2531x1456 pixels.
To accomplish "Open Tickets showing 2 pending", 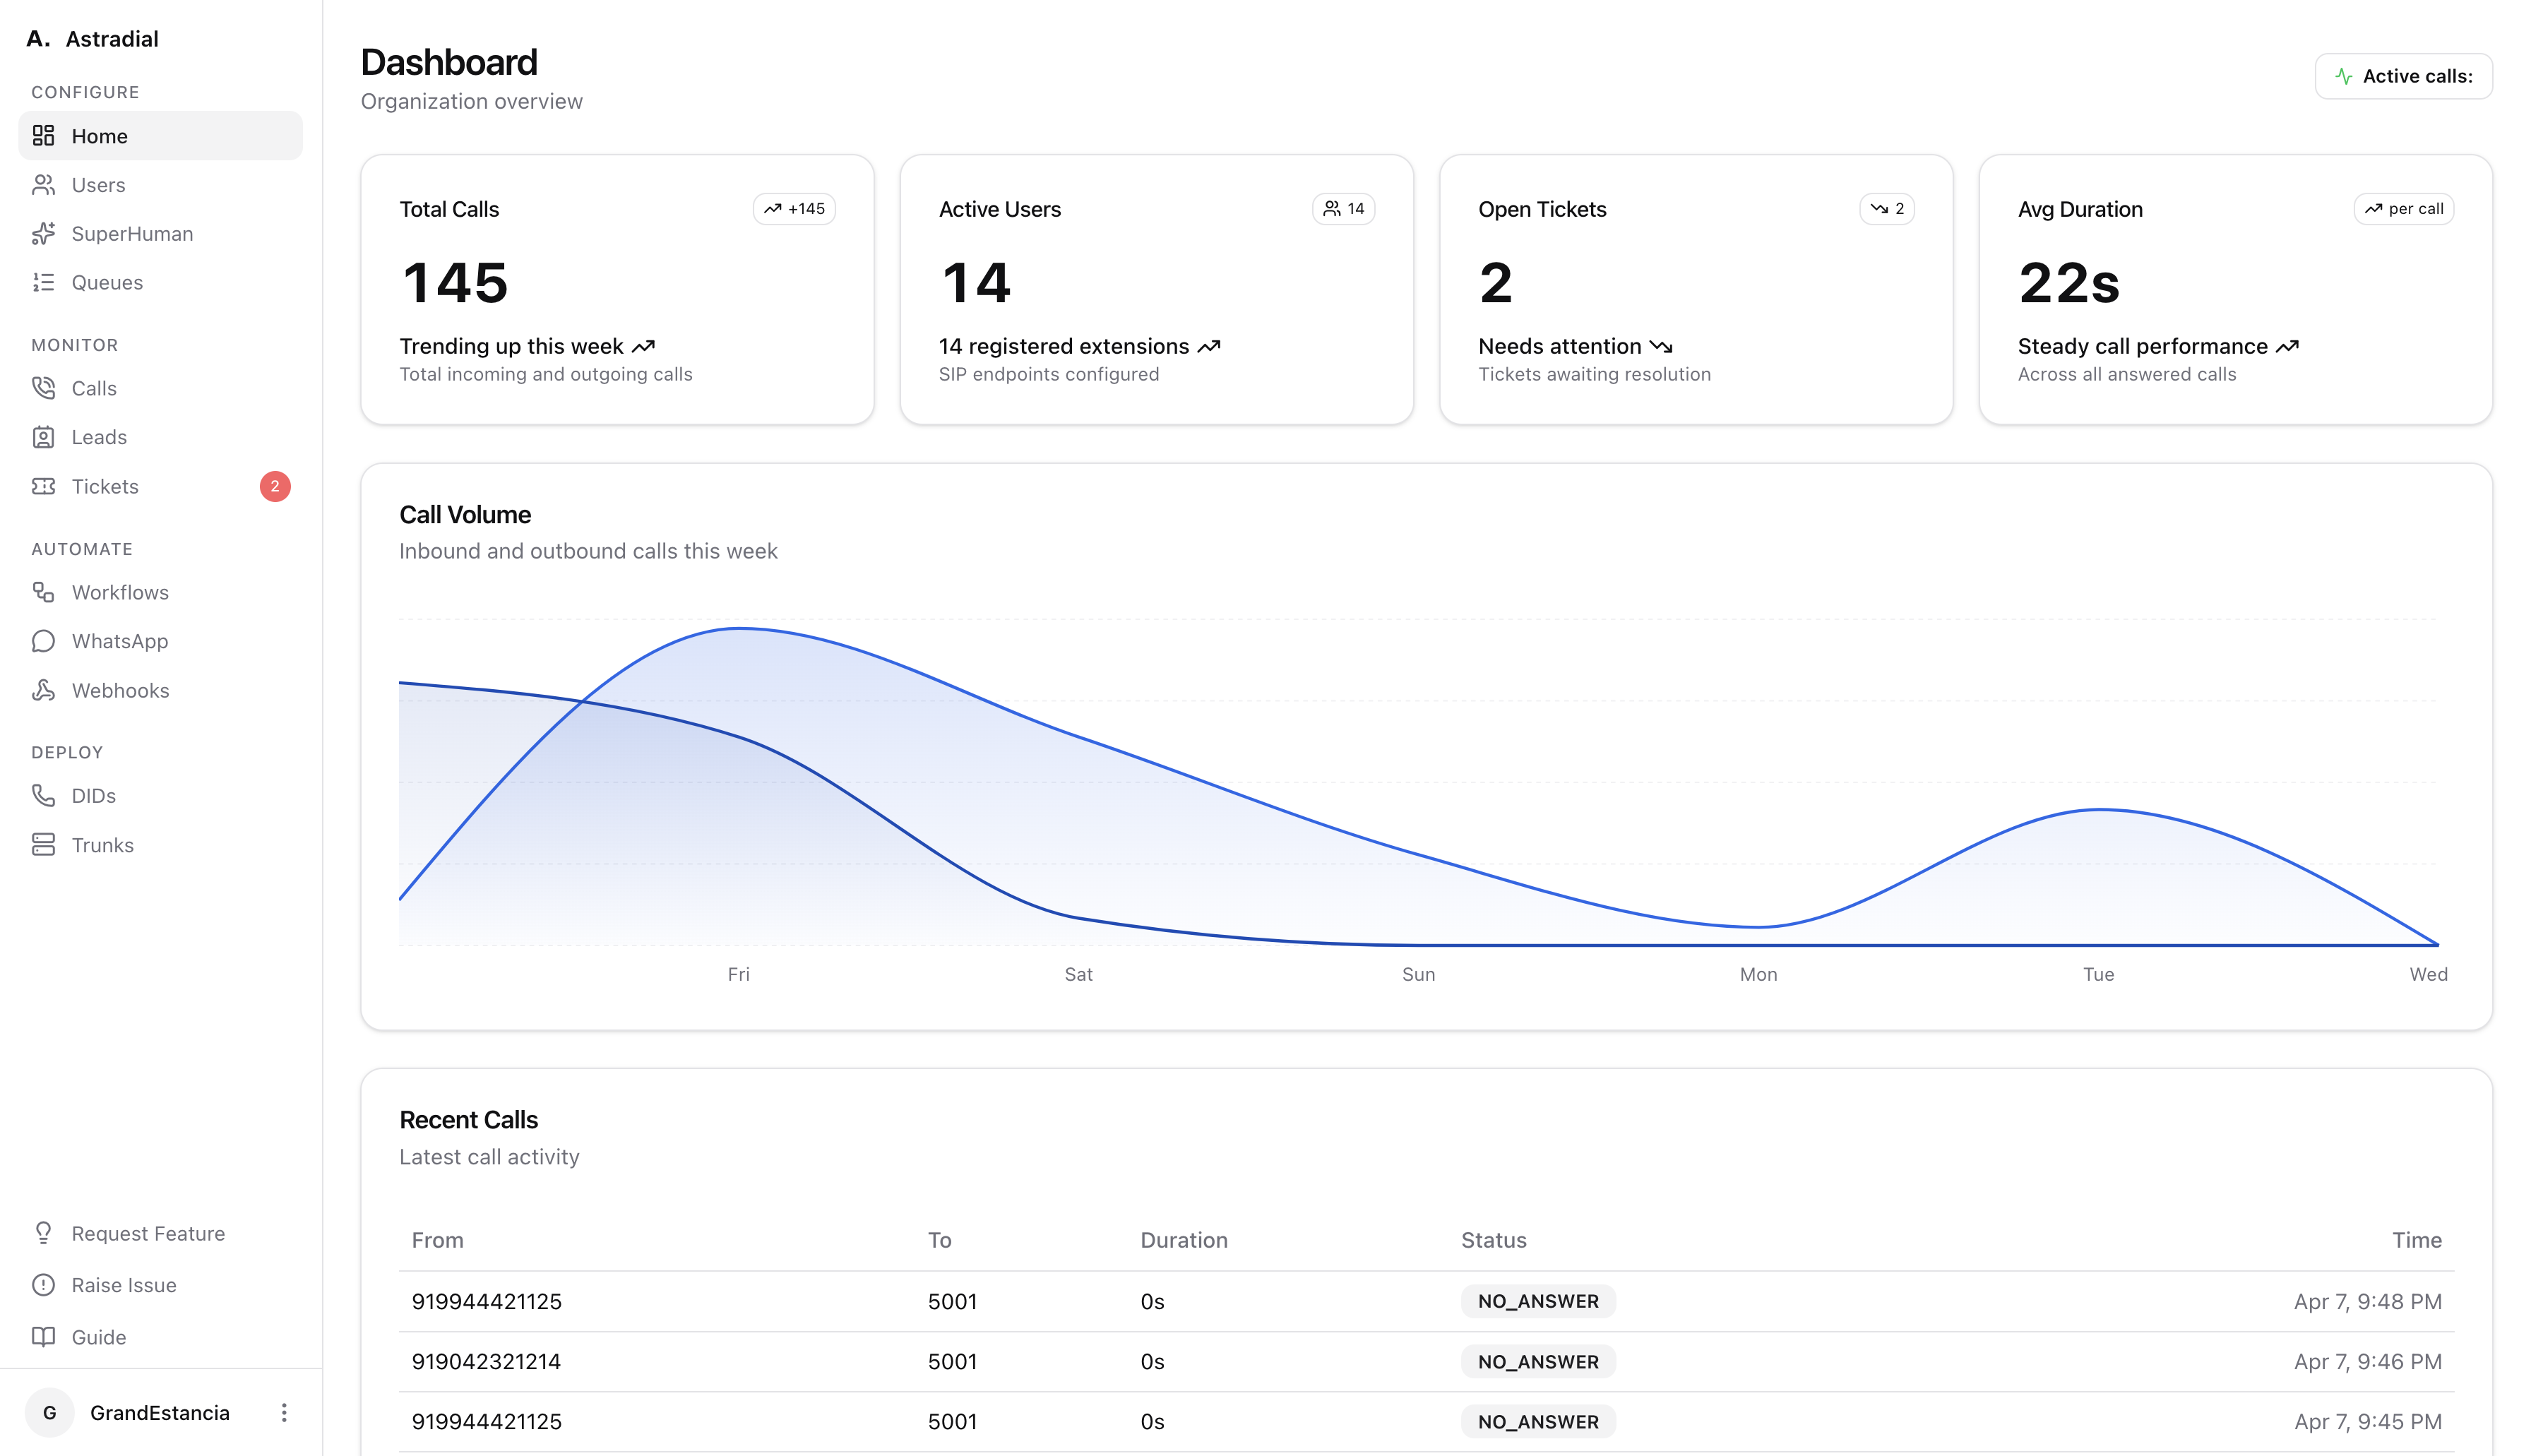I will [106, 486].
